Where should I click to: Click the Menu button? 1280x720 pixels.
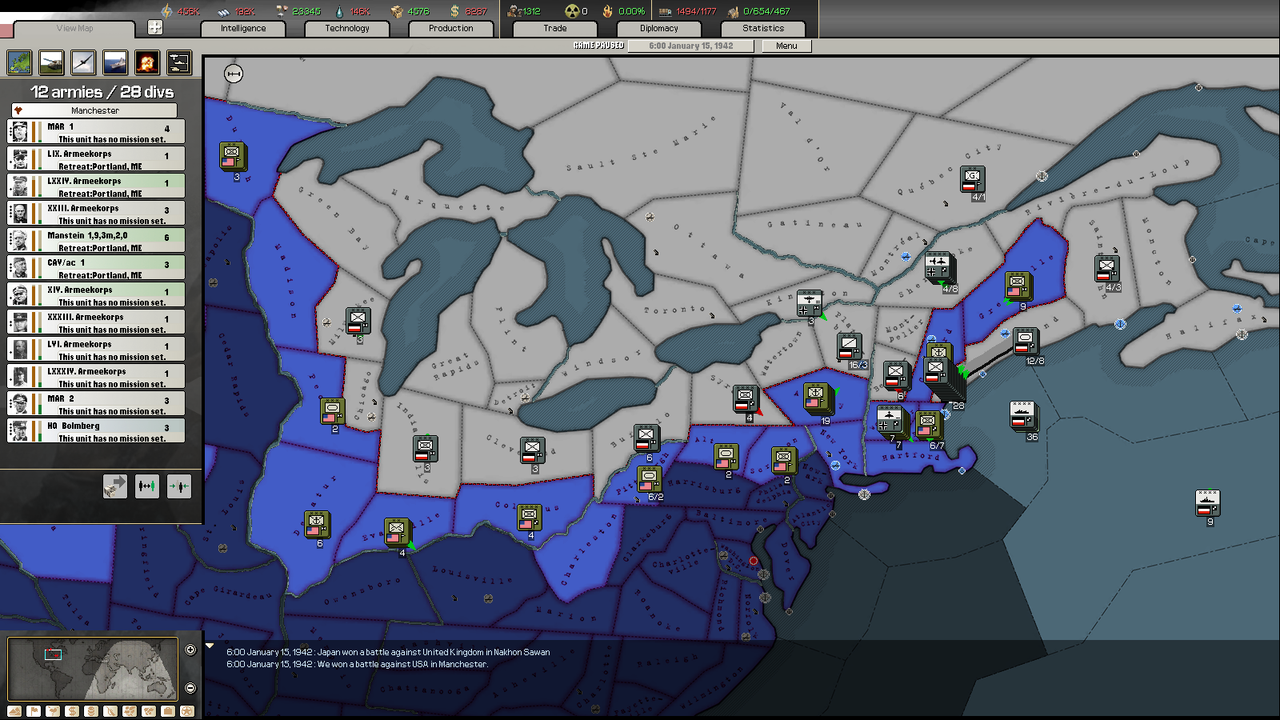(x=786, y=46)
